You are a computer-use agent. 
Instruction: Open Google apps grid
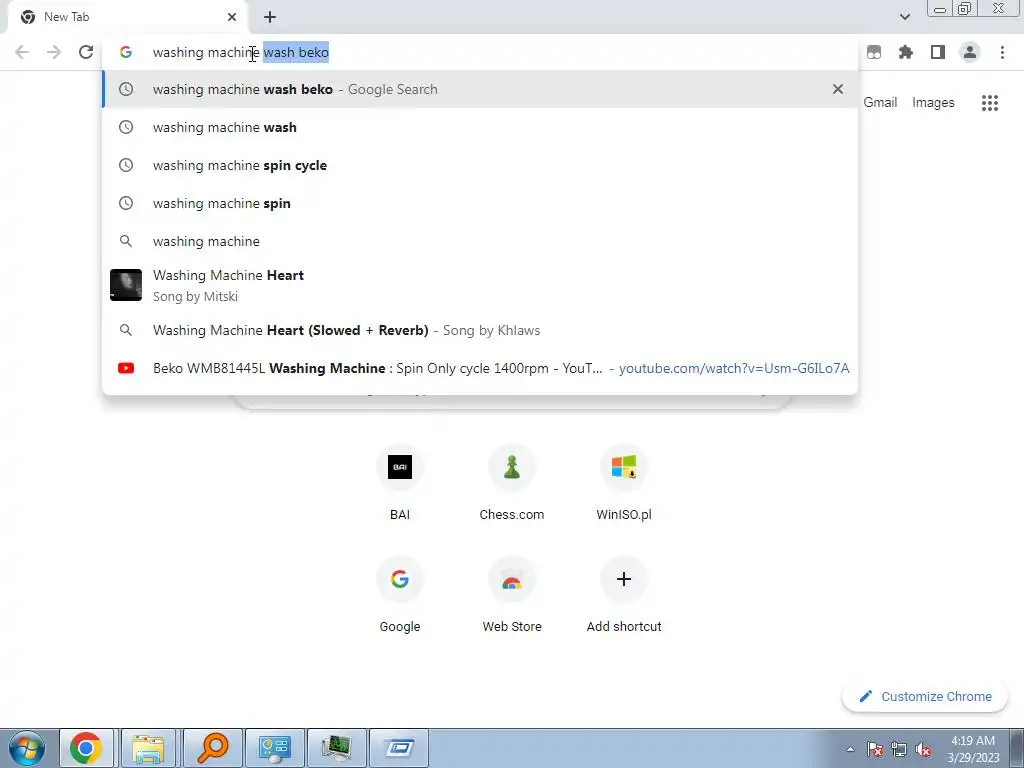pyautogui.click(x=990, y=103)
